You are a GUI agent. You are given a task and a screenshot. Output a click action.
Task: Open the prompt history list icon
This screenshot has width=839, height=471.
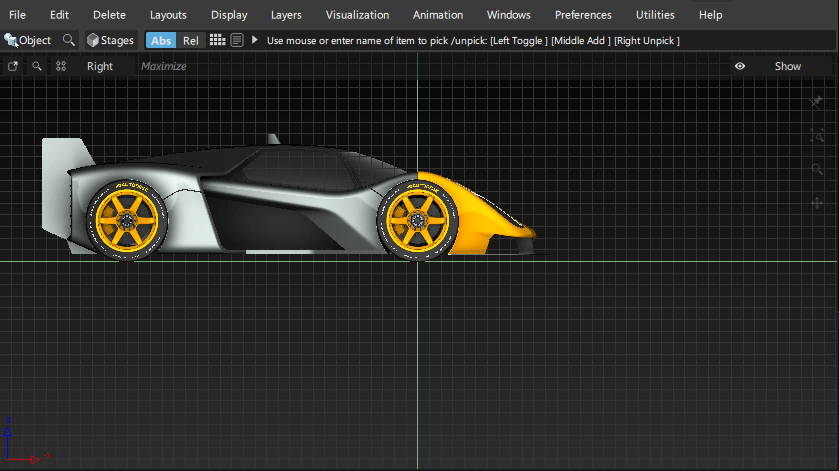click(237, 40)
